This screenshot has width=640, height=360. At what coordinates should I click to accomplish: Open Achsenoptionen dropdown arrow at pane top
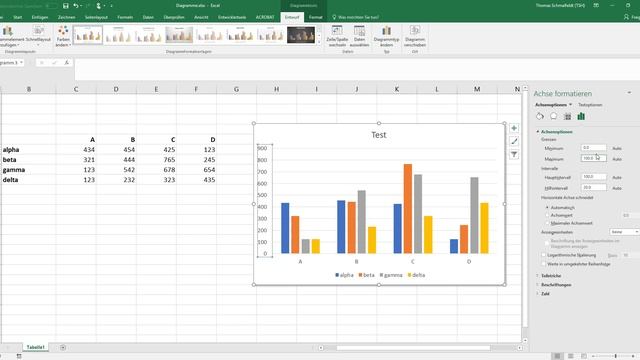571,105
